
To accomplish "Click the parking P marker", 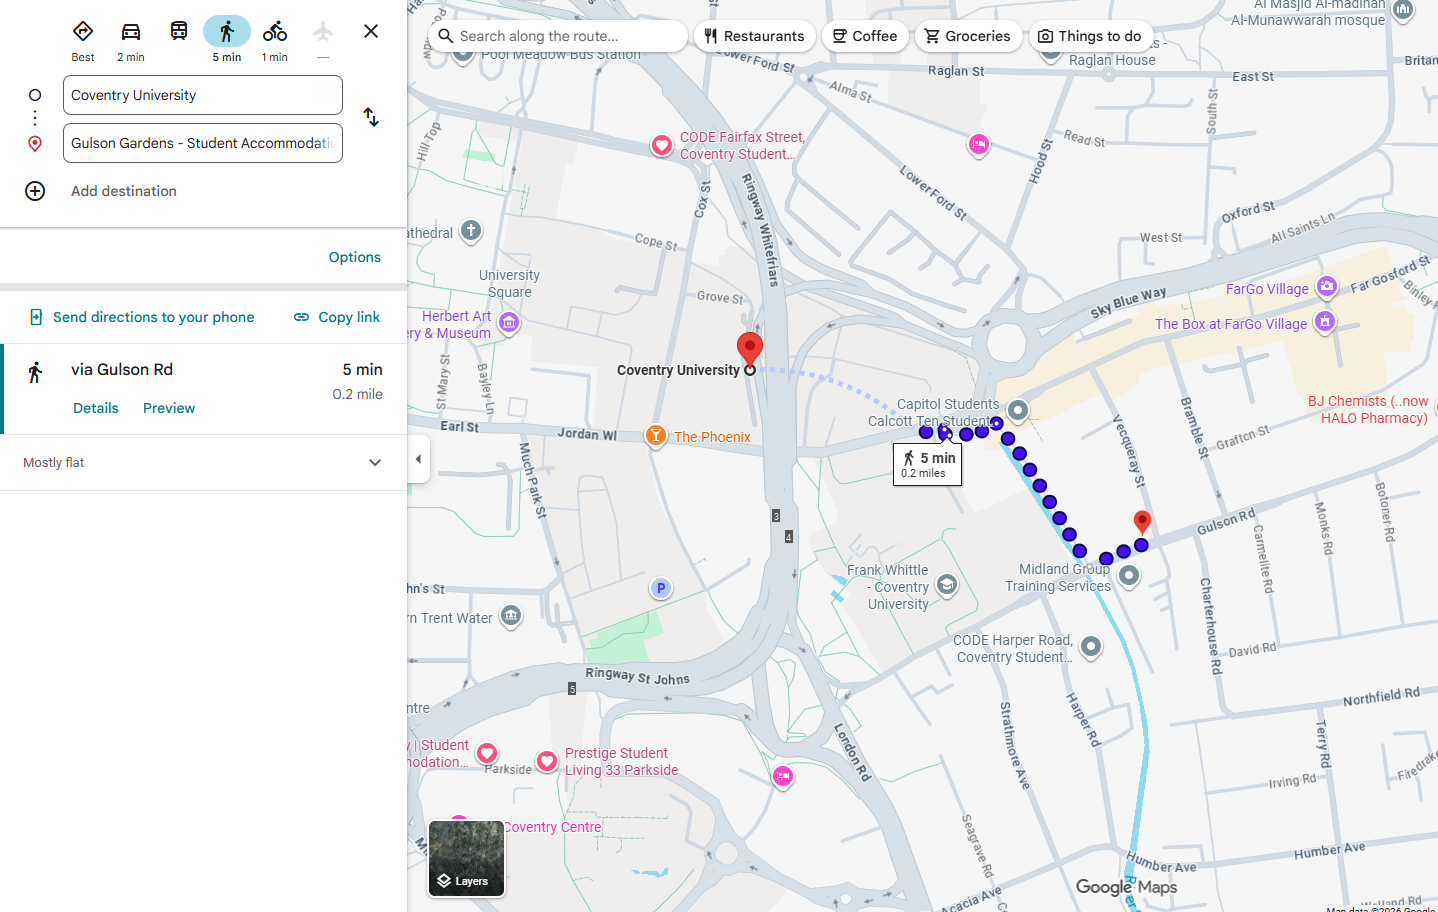I will pos(661,588).
